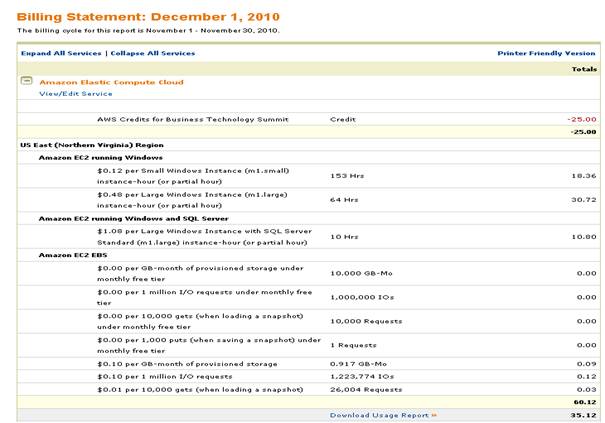Click the free tier I/O requests description
This screenshot has height=423, width=605.
[x=204, y=297]
